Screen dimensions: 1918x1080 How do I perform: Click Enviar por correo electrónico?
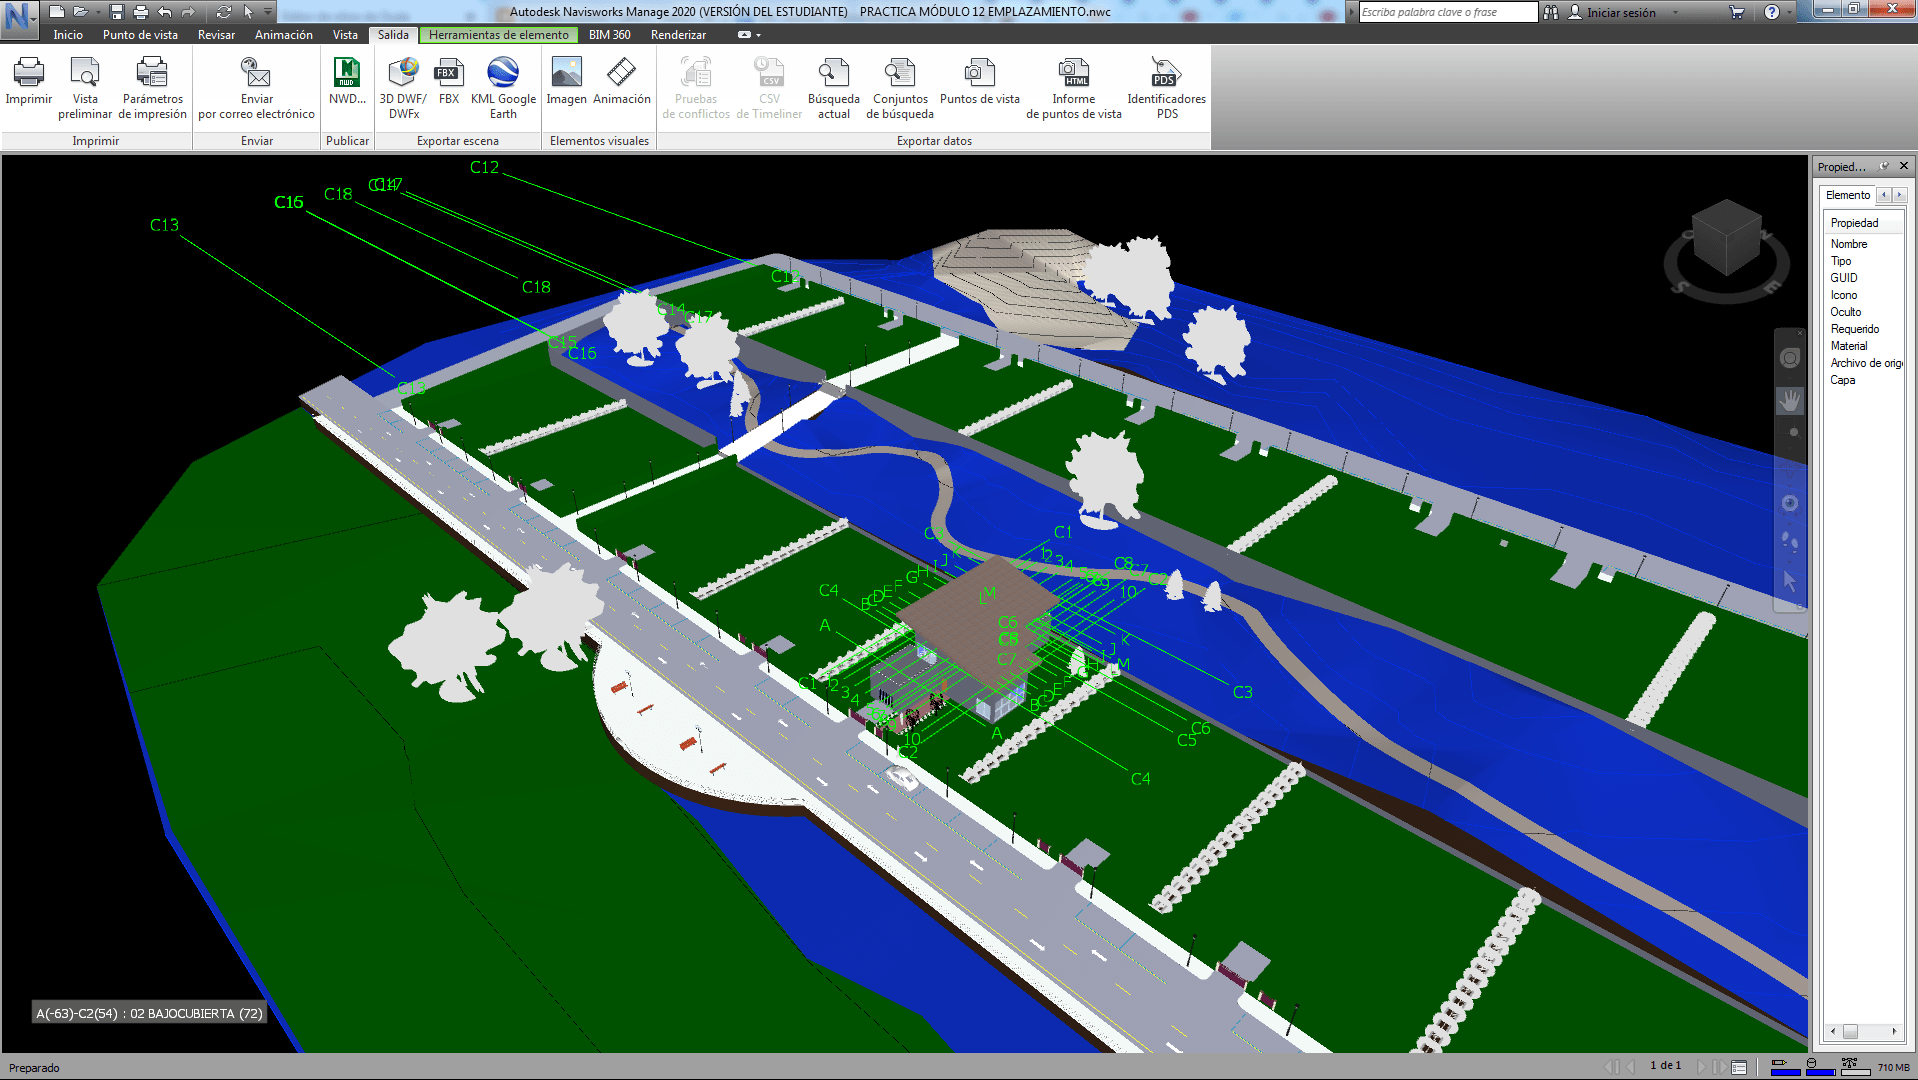coord(257,88)
